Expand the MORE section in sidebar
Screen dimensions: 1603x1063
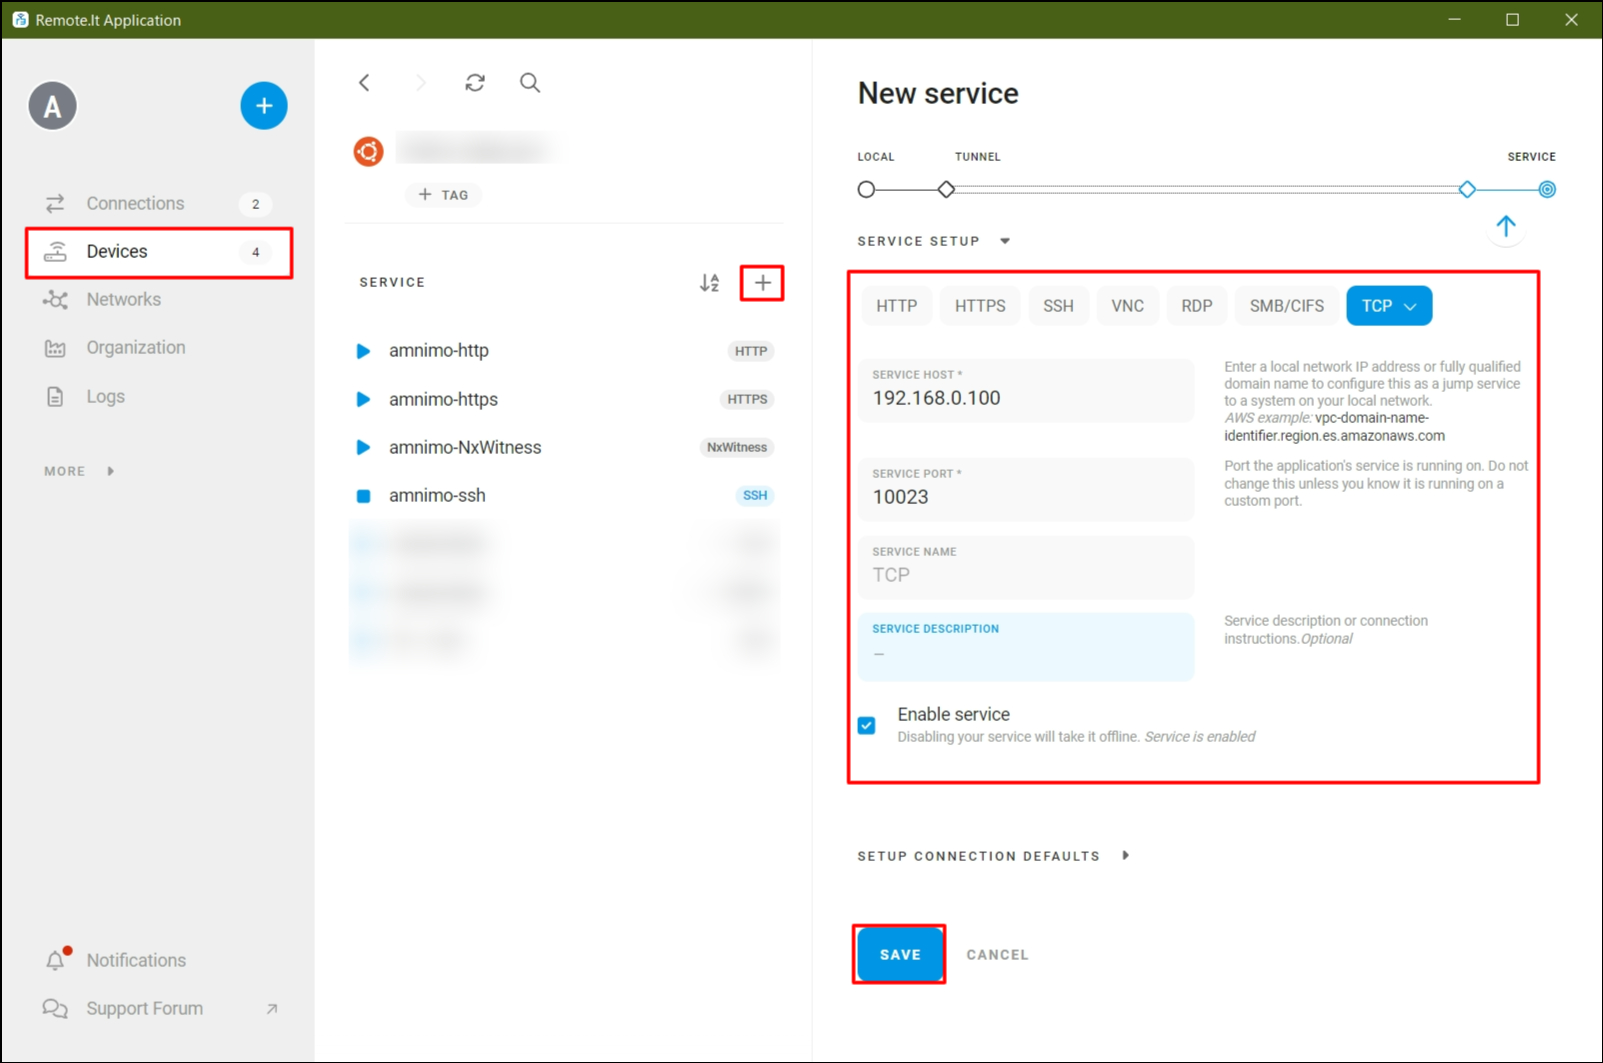tap(79, 471)
